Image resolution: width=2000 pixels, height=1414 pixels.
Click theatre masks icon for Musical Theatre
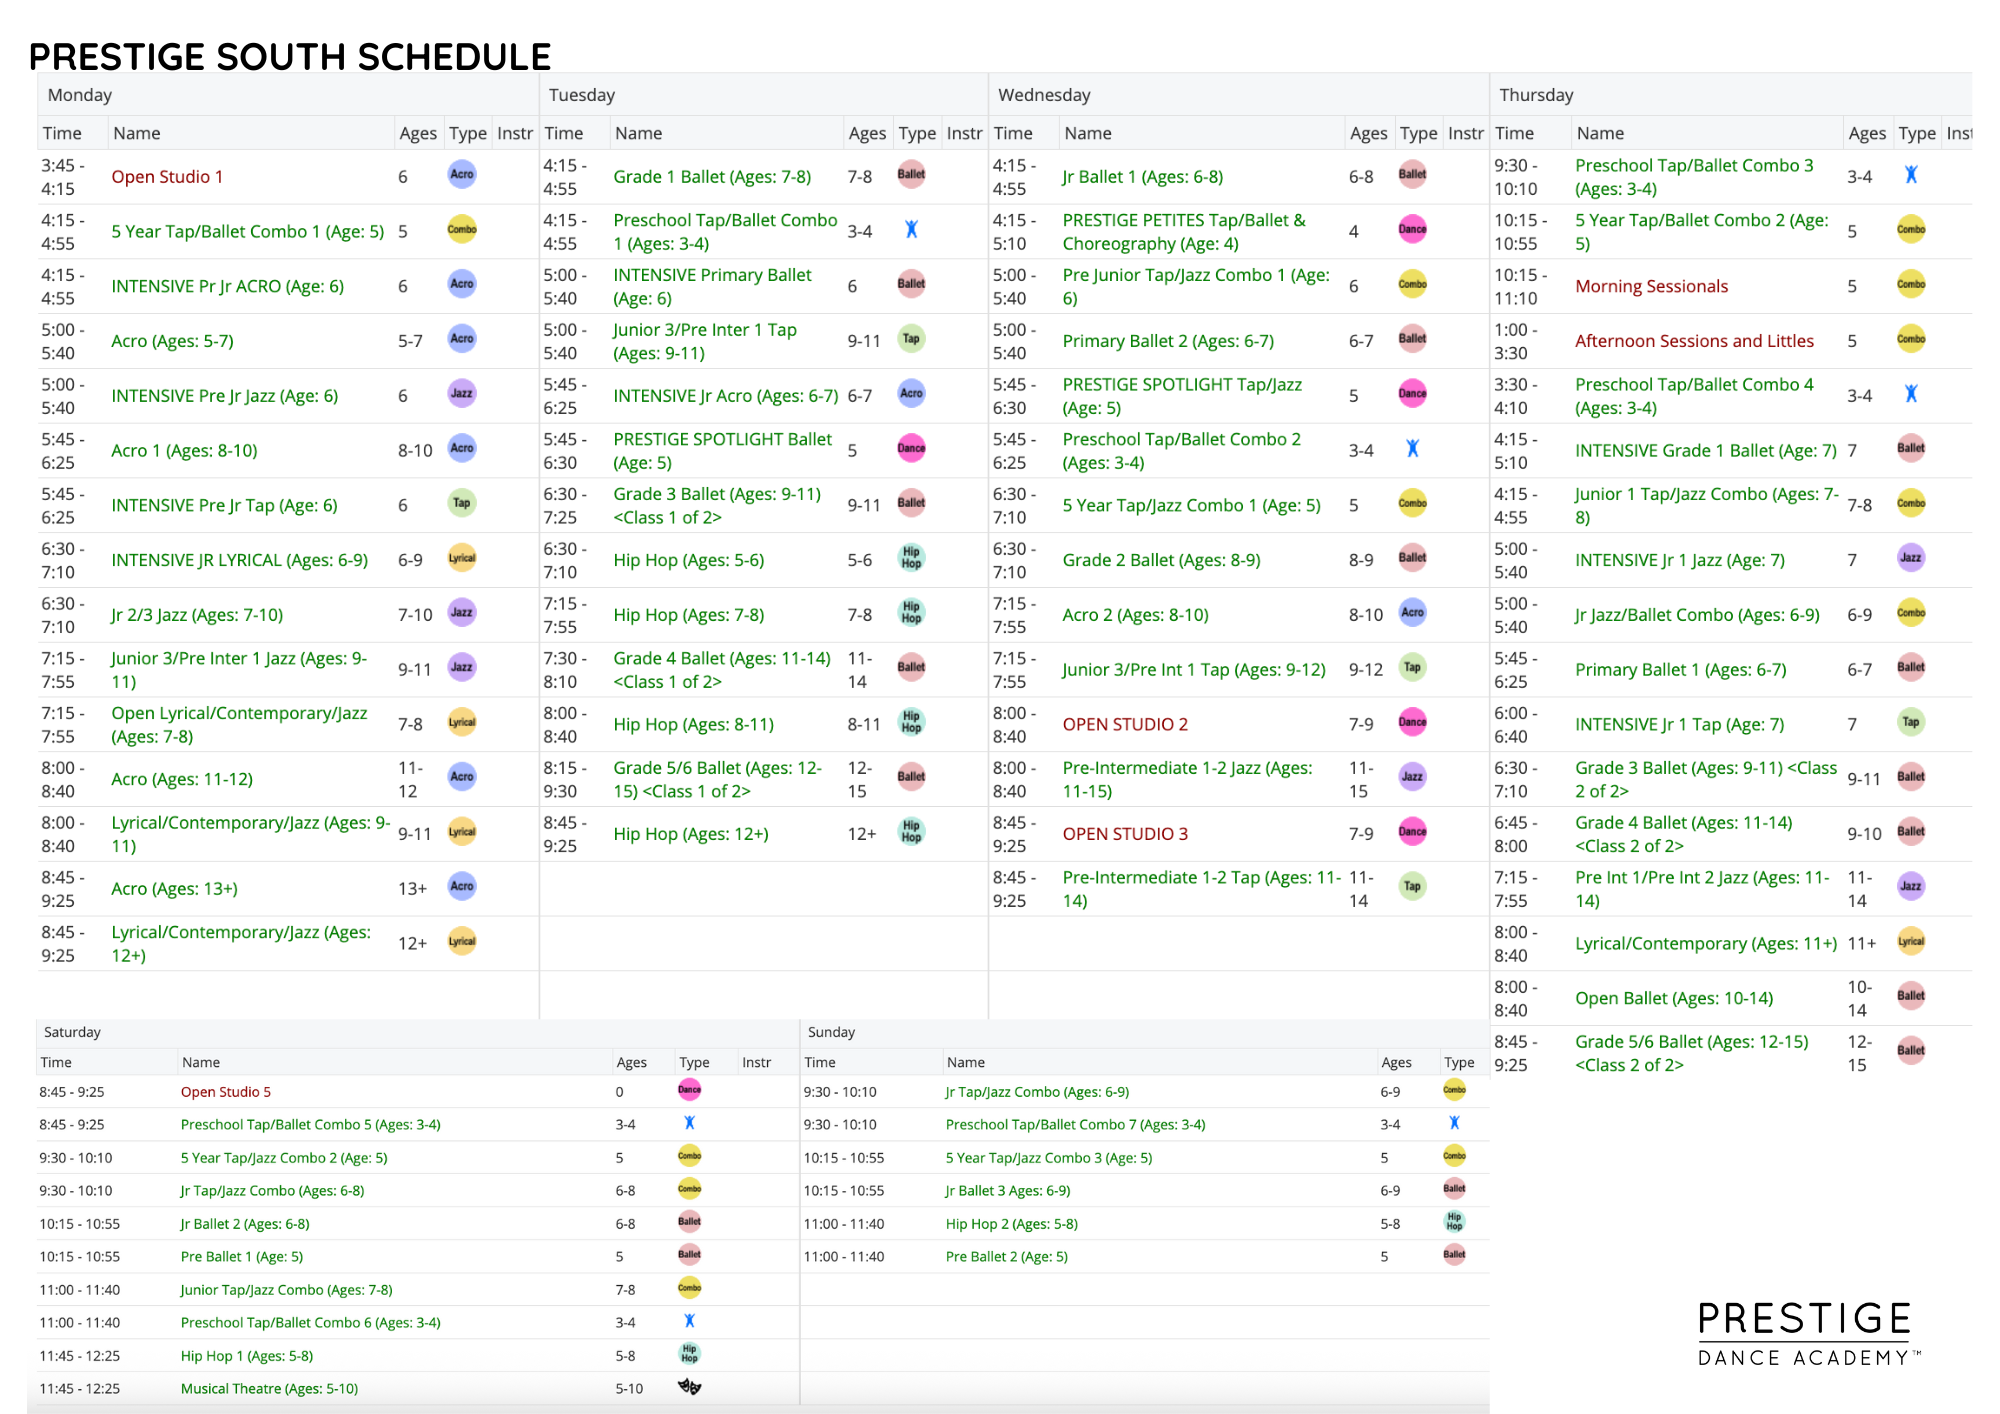[689, 1387]
